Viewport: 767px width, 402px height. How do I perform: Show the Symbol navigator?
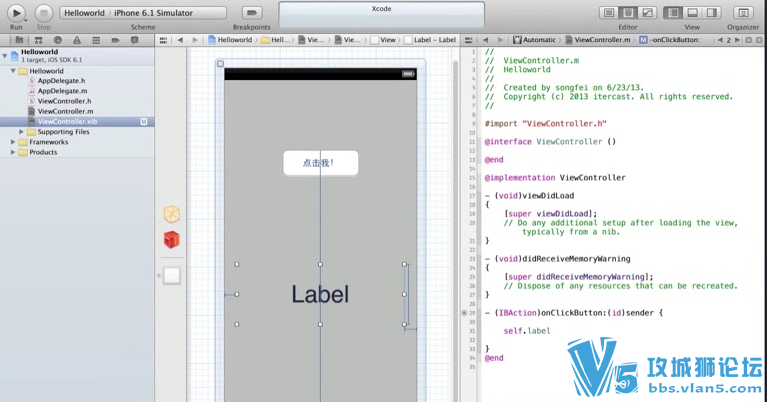click(x=38, y=40)
